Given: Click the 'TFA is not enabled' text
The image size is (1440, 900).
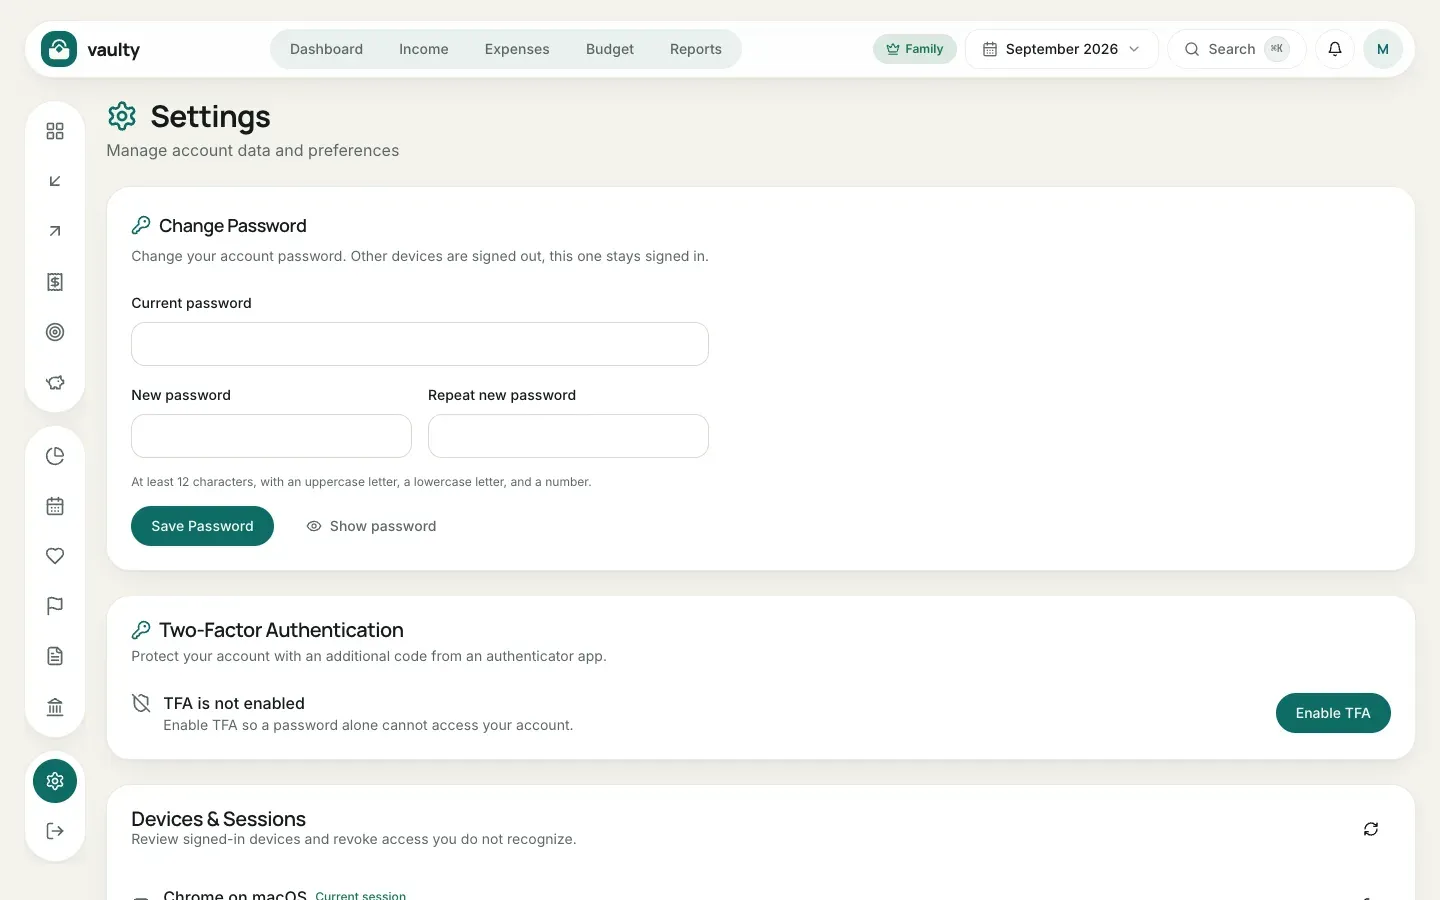Looking at the screenshot, I should pyautogui.click(x=234, y=703).
